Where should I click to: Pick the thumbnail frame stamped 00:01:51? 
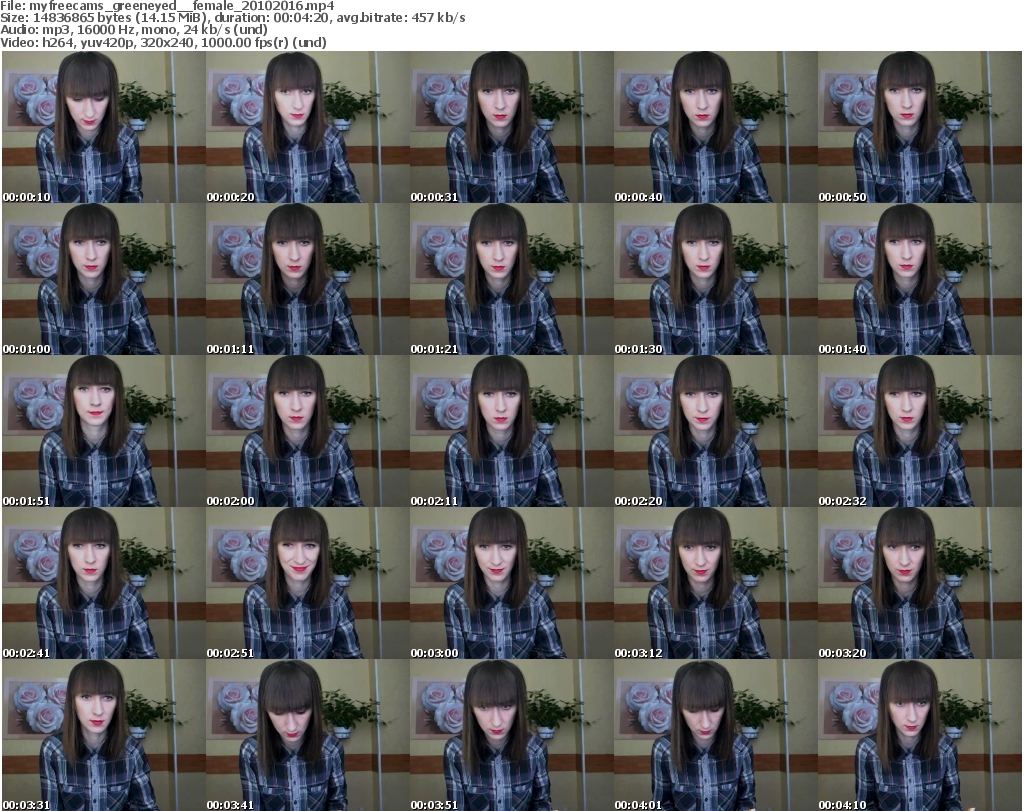click(104, 431)
